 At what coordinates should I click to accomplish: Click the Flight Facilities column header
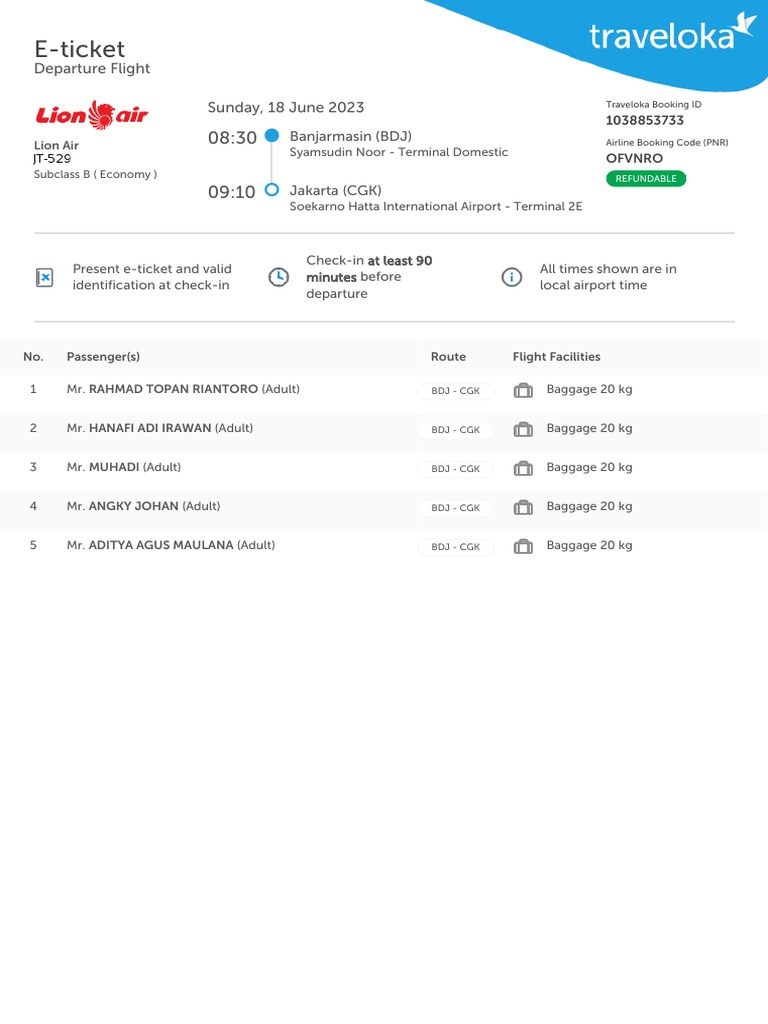tap(556, 357)
